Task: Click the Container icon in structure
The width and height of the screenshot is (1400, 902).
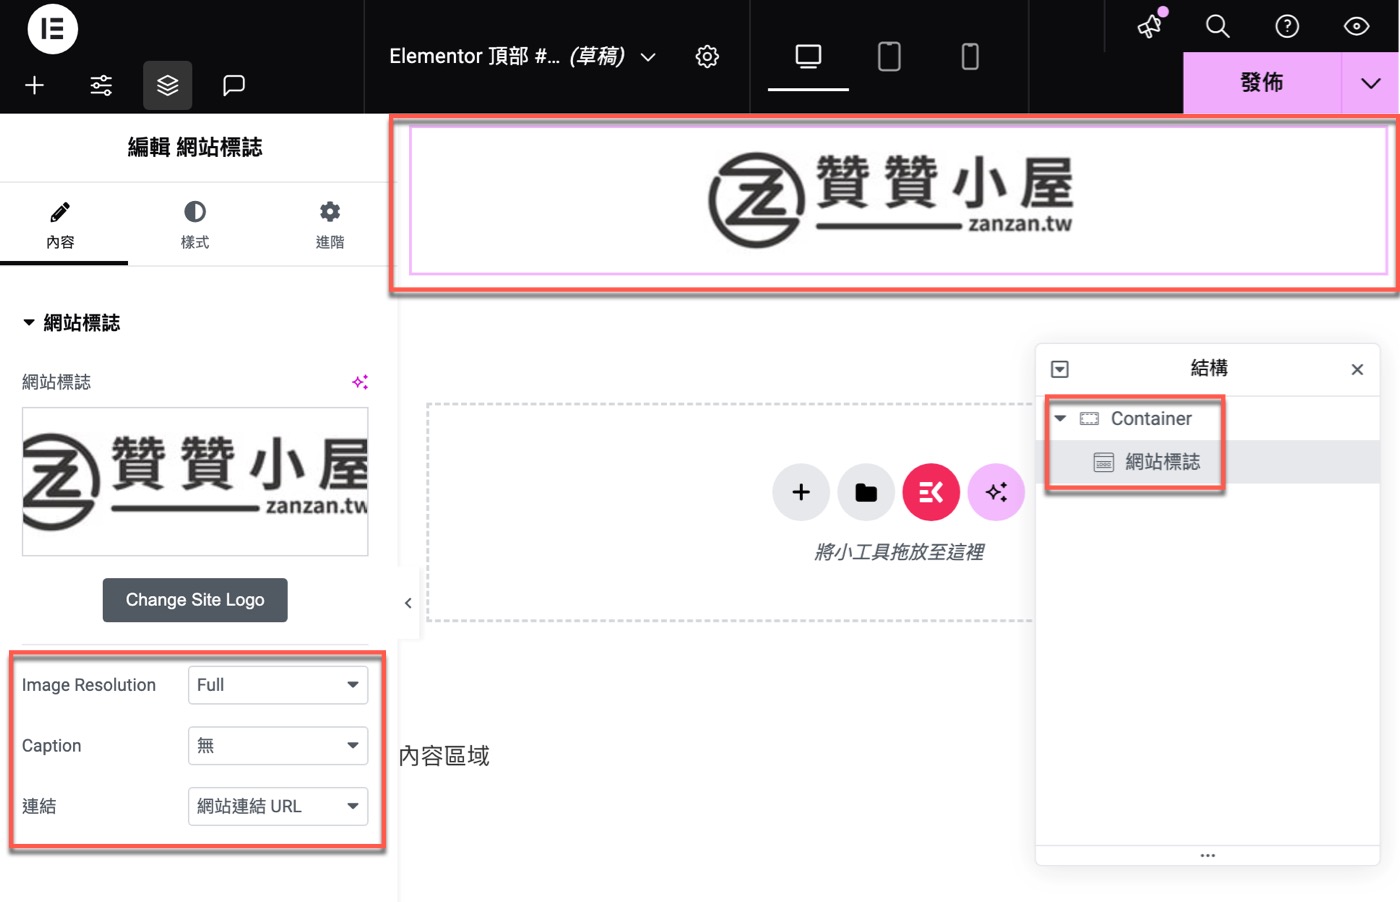Action: pos(1089,419)
